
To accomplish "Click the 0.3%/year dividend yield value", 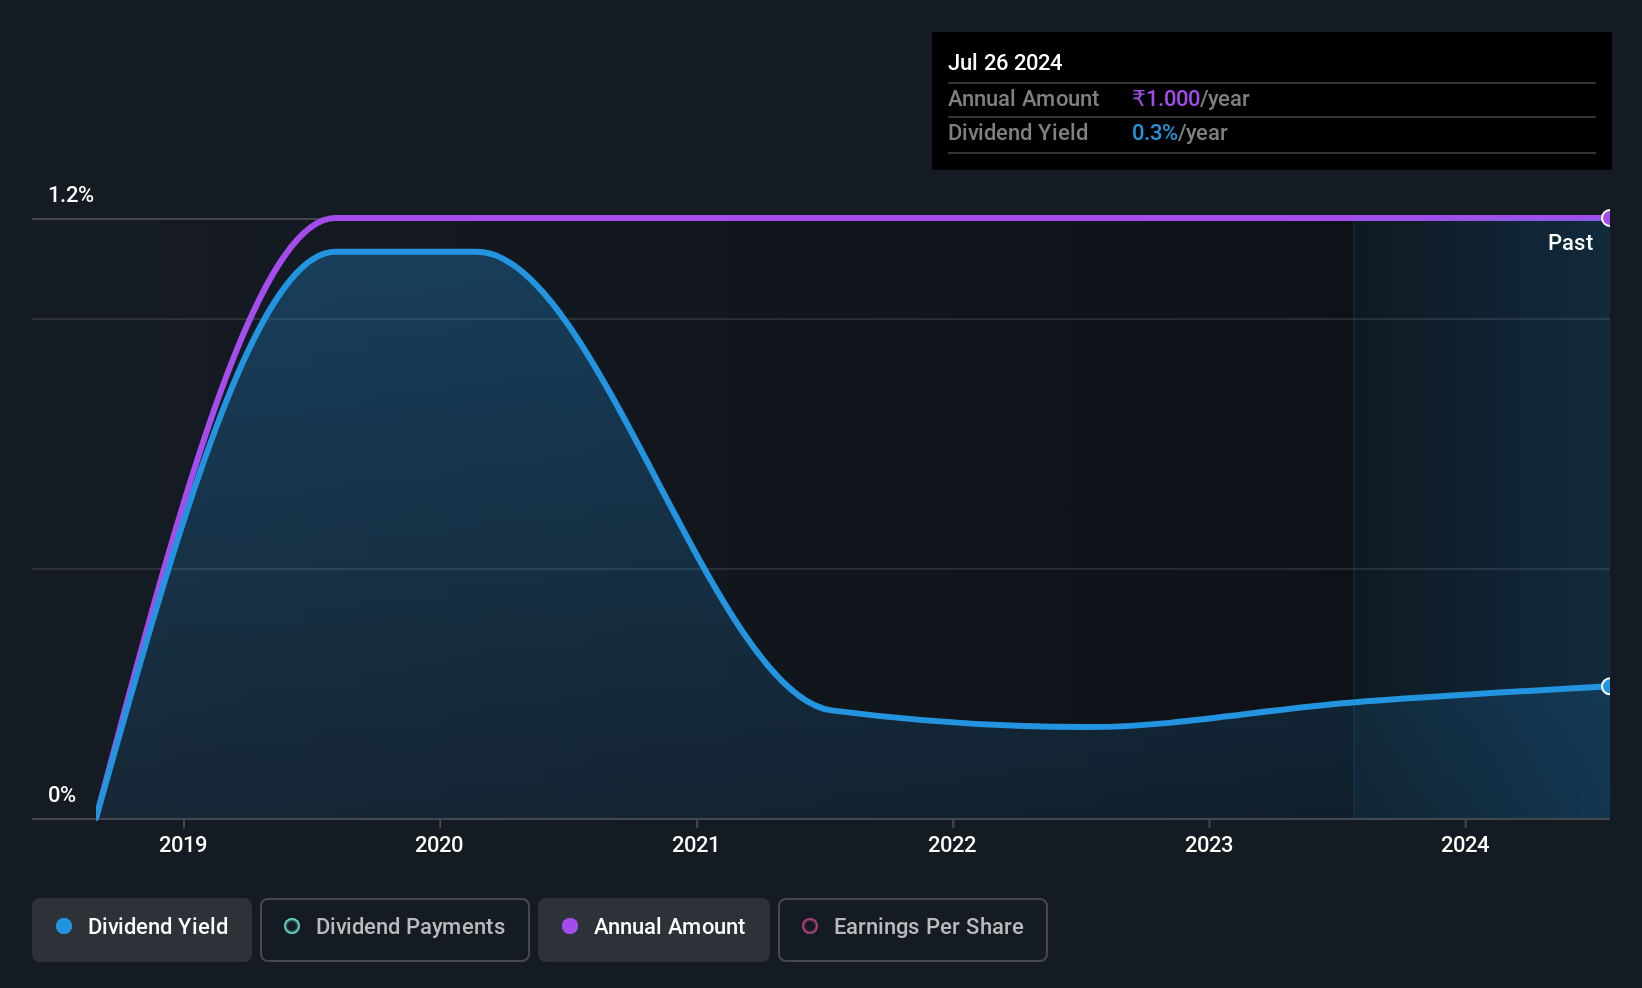I will pos(1180,133).
